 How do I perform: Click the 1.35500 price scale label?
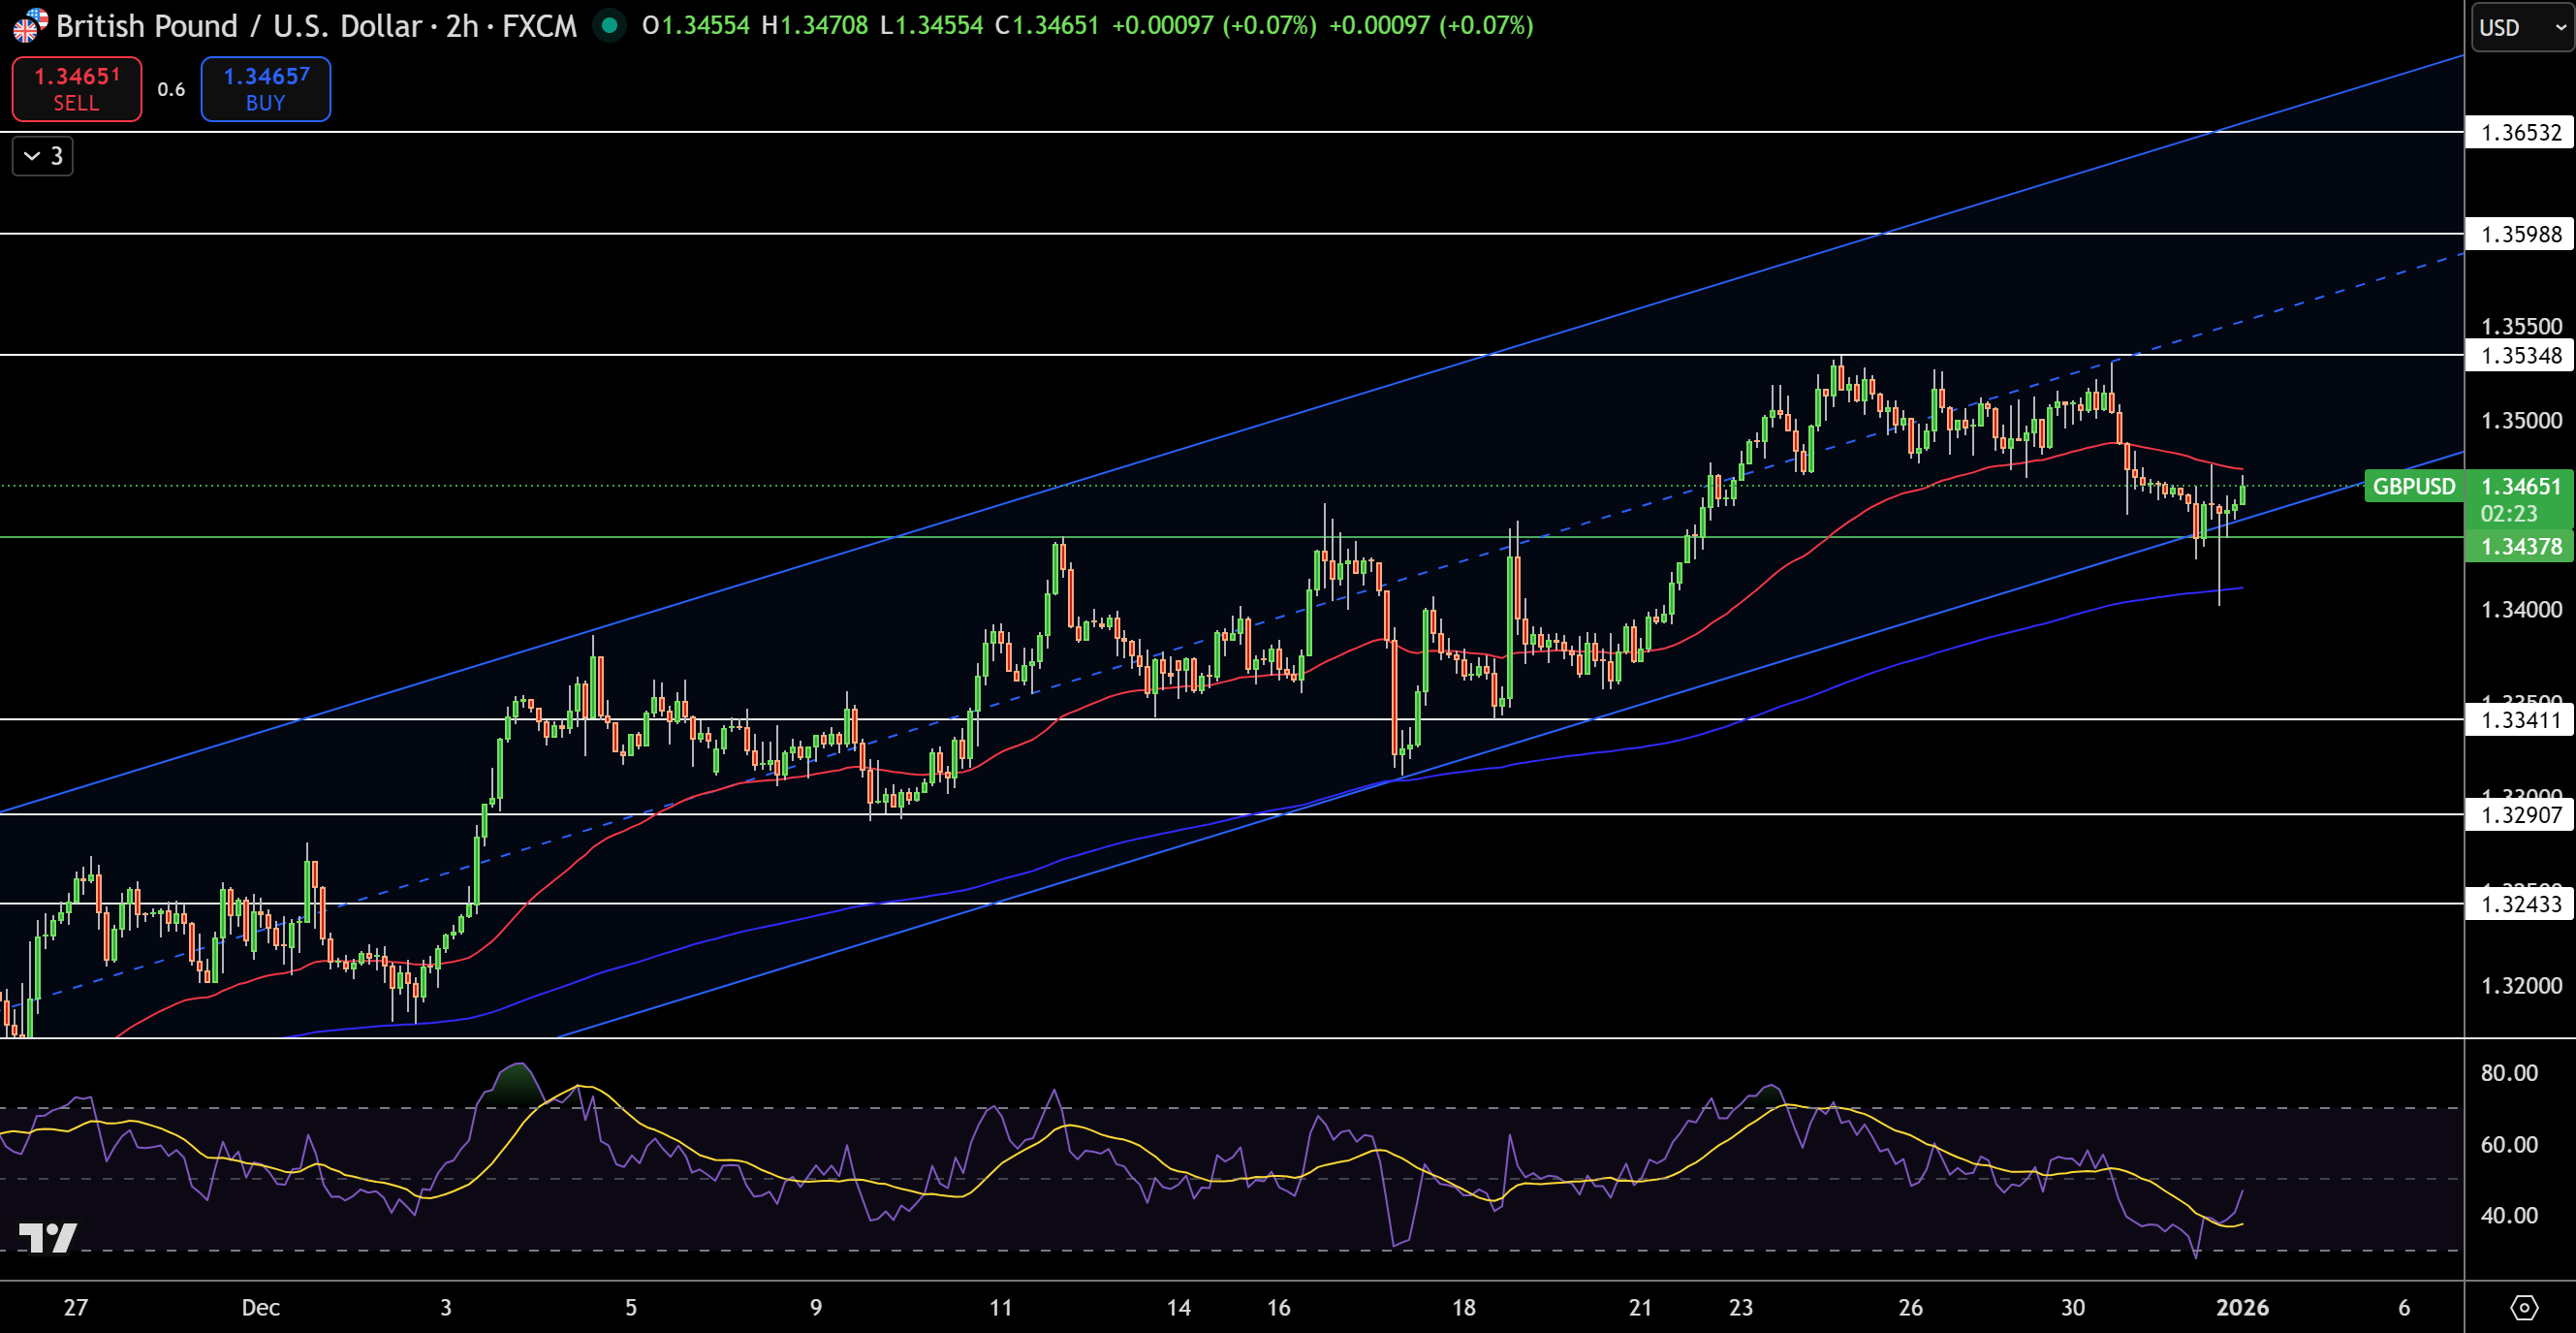tap(2521, 326)
